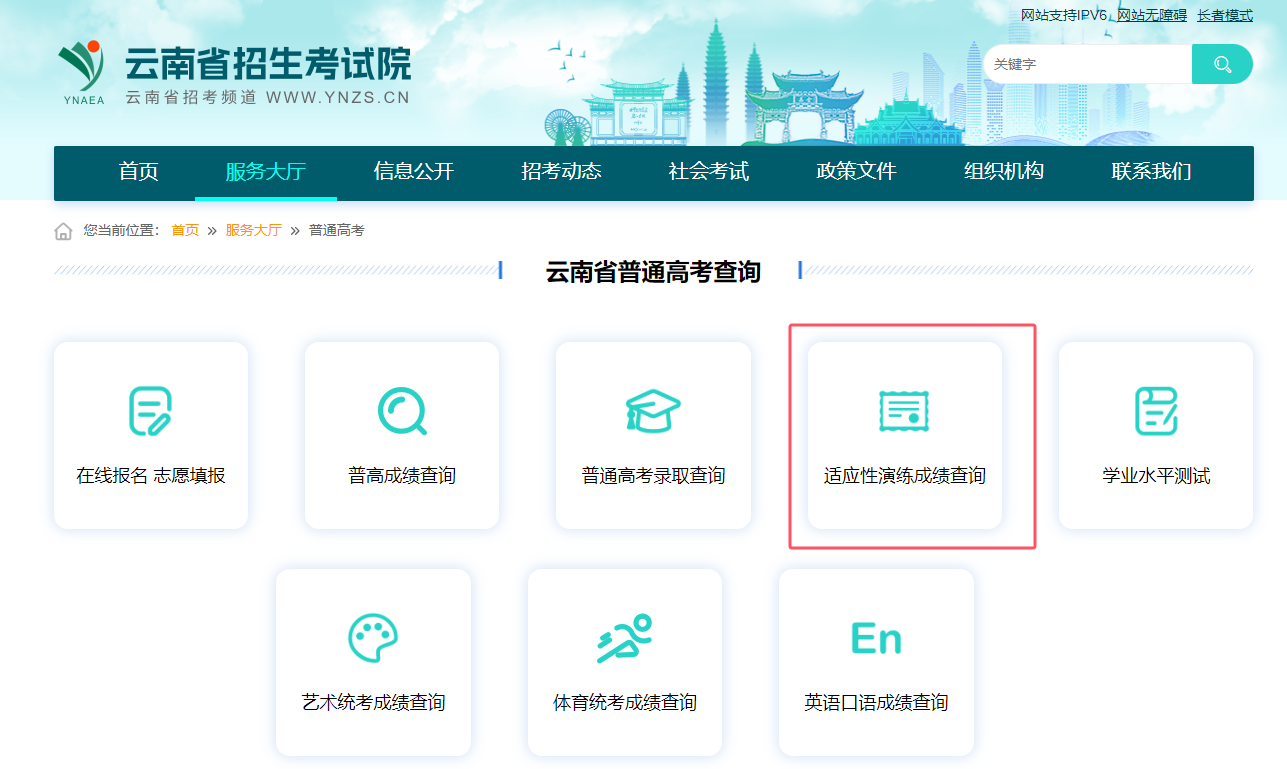Screen dimensions: 1287x769
Task: Click the palette icon for 艺术统考成绩查询
Action: (x=373, y=638)
